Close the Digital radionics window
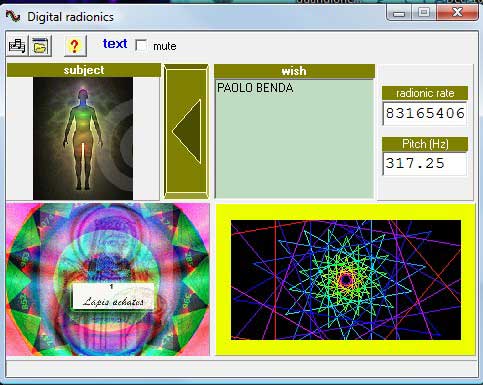 click(457, 13)
